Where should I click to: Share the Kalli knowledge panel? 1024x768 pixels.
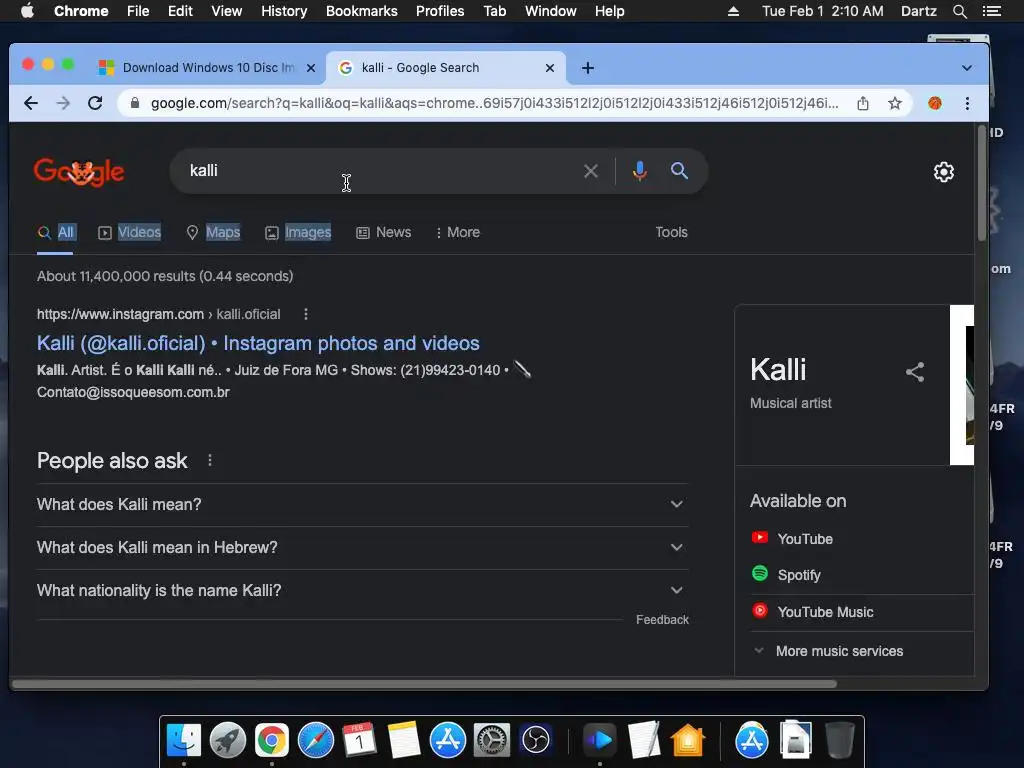(x=914, y=372)
